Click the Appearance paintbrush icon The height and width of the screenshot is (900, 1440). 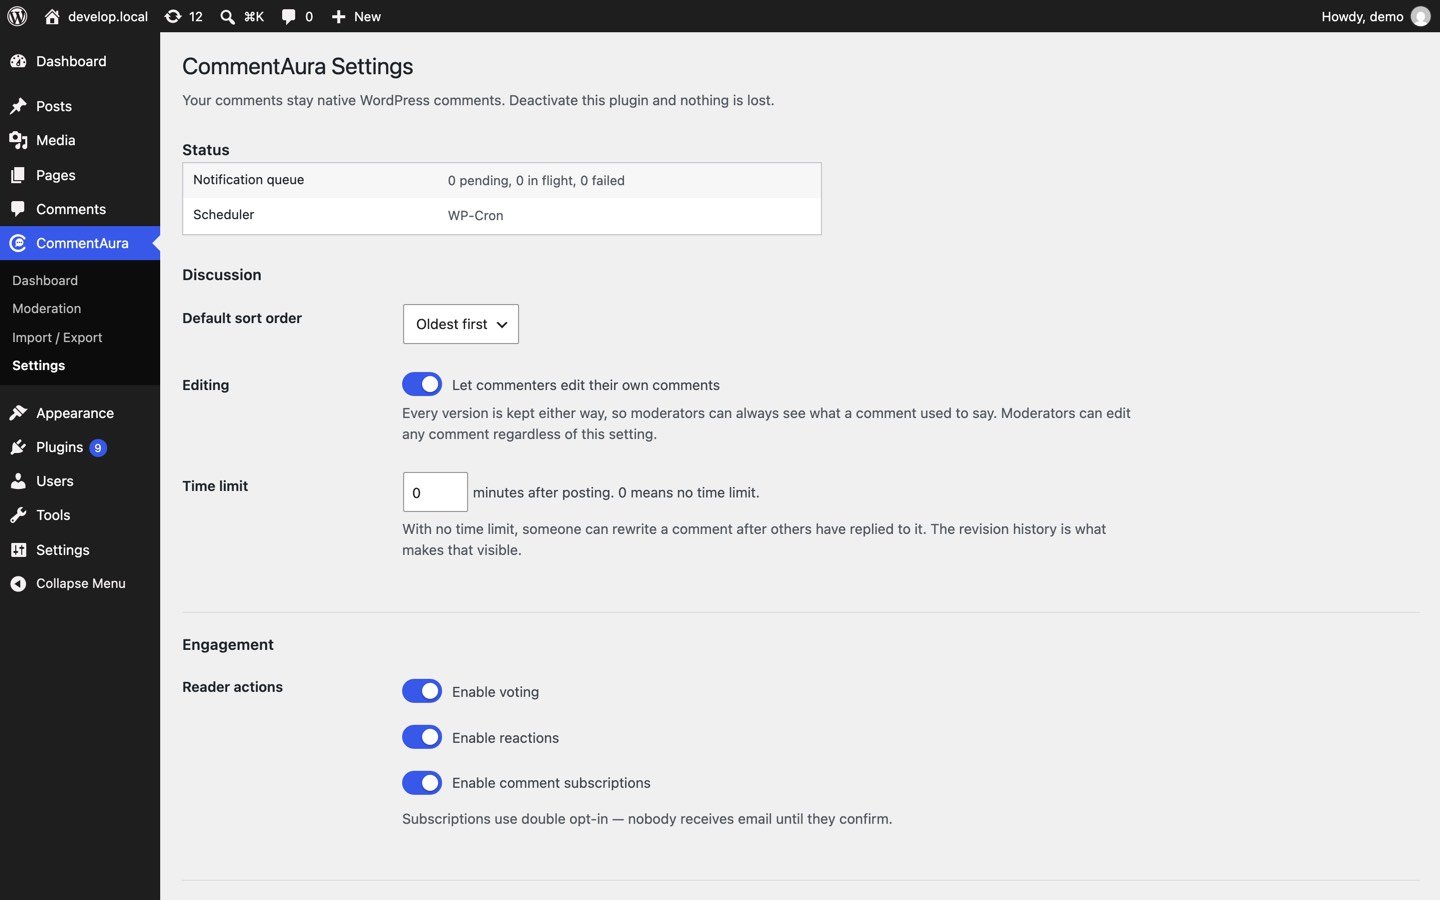[18, 413]
